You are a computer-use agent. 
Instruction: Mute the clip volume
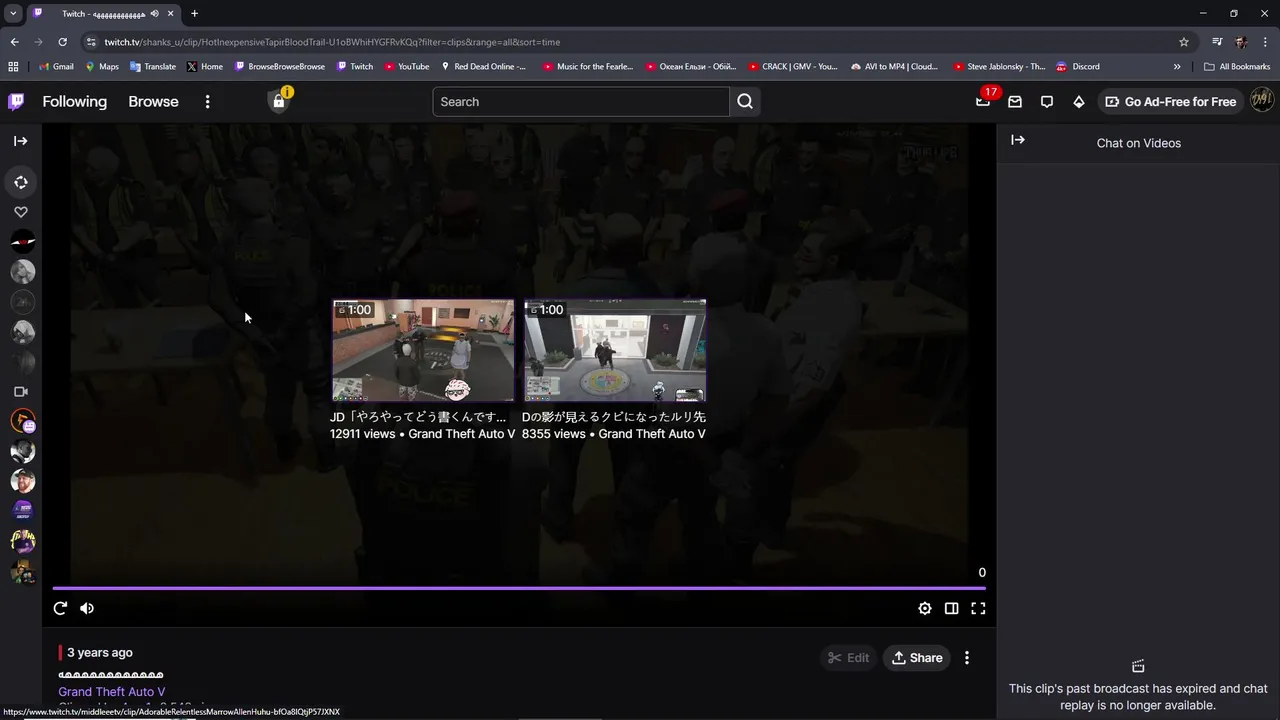click(87, 608)
